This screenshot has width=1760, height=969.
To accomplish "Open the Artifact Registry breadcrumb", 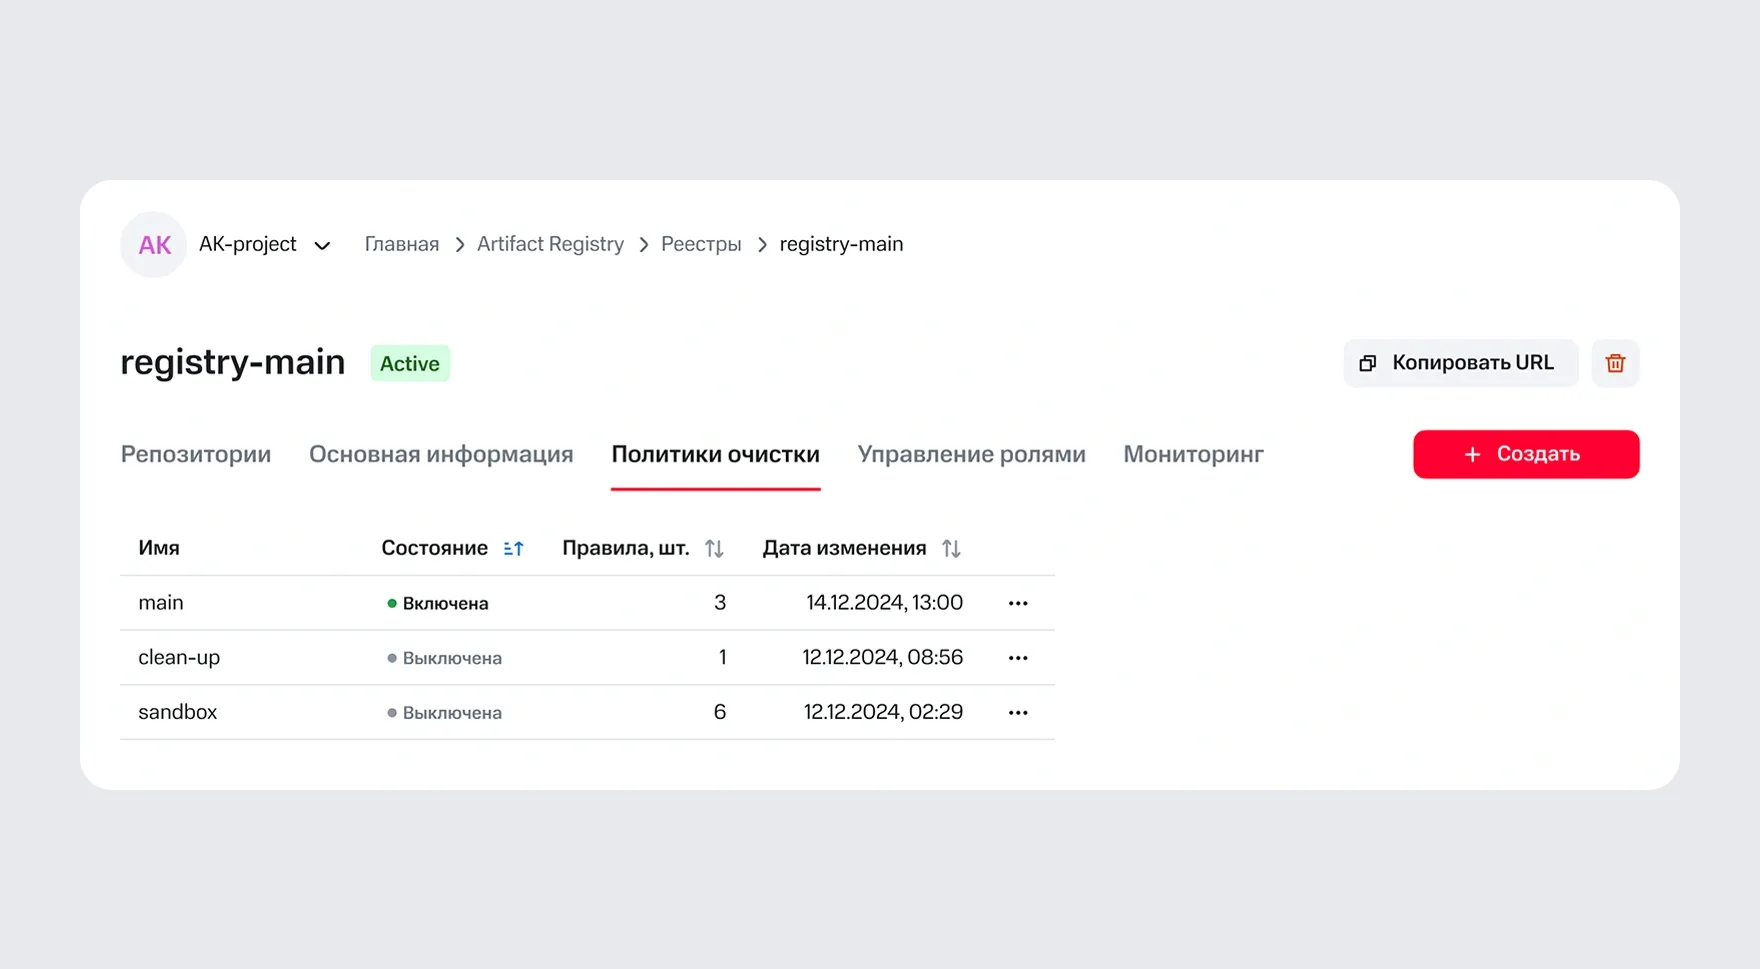I will click(550, 245).
